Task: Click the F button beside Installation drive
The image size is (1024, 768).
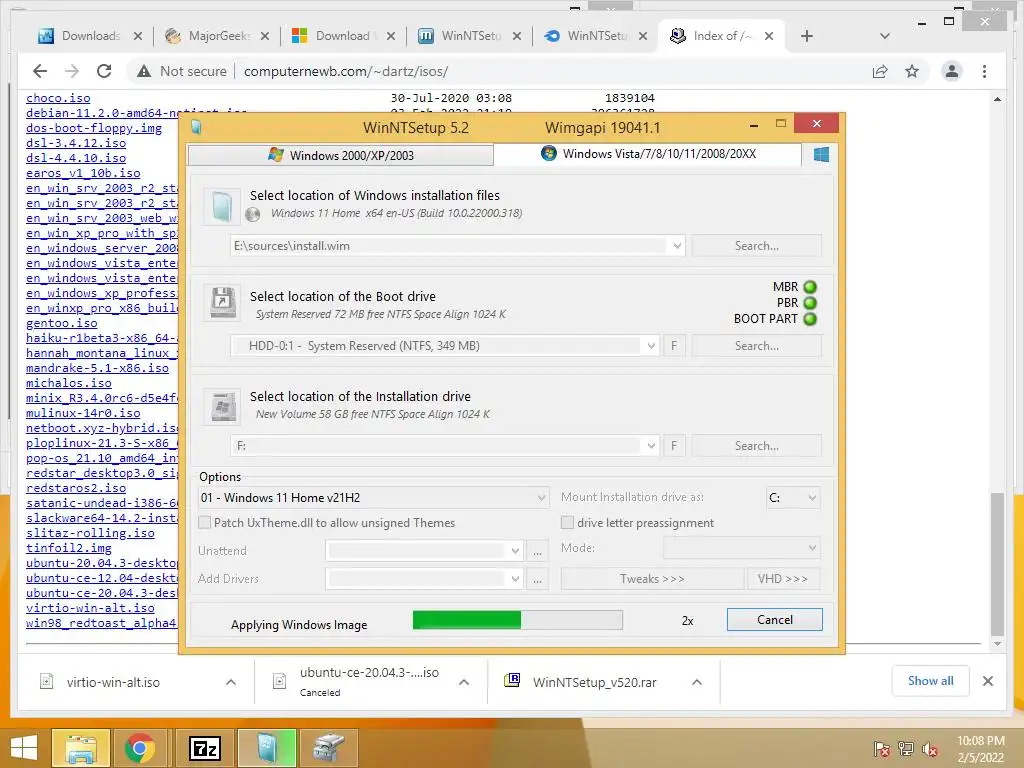Action: [x=674, y=446]
